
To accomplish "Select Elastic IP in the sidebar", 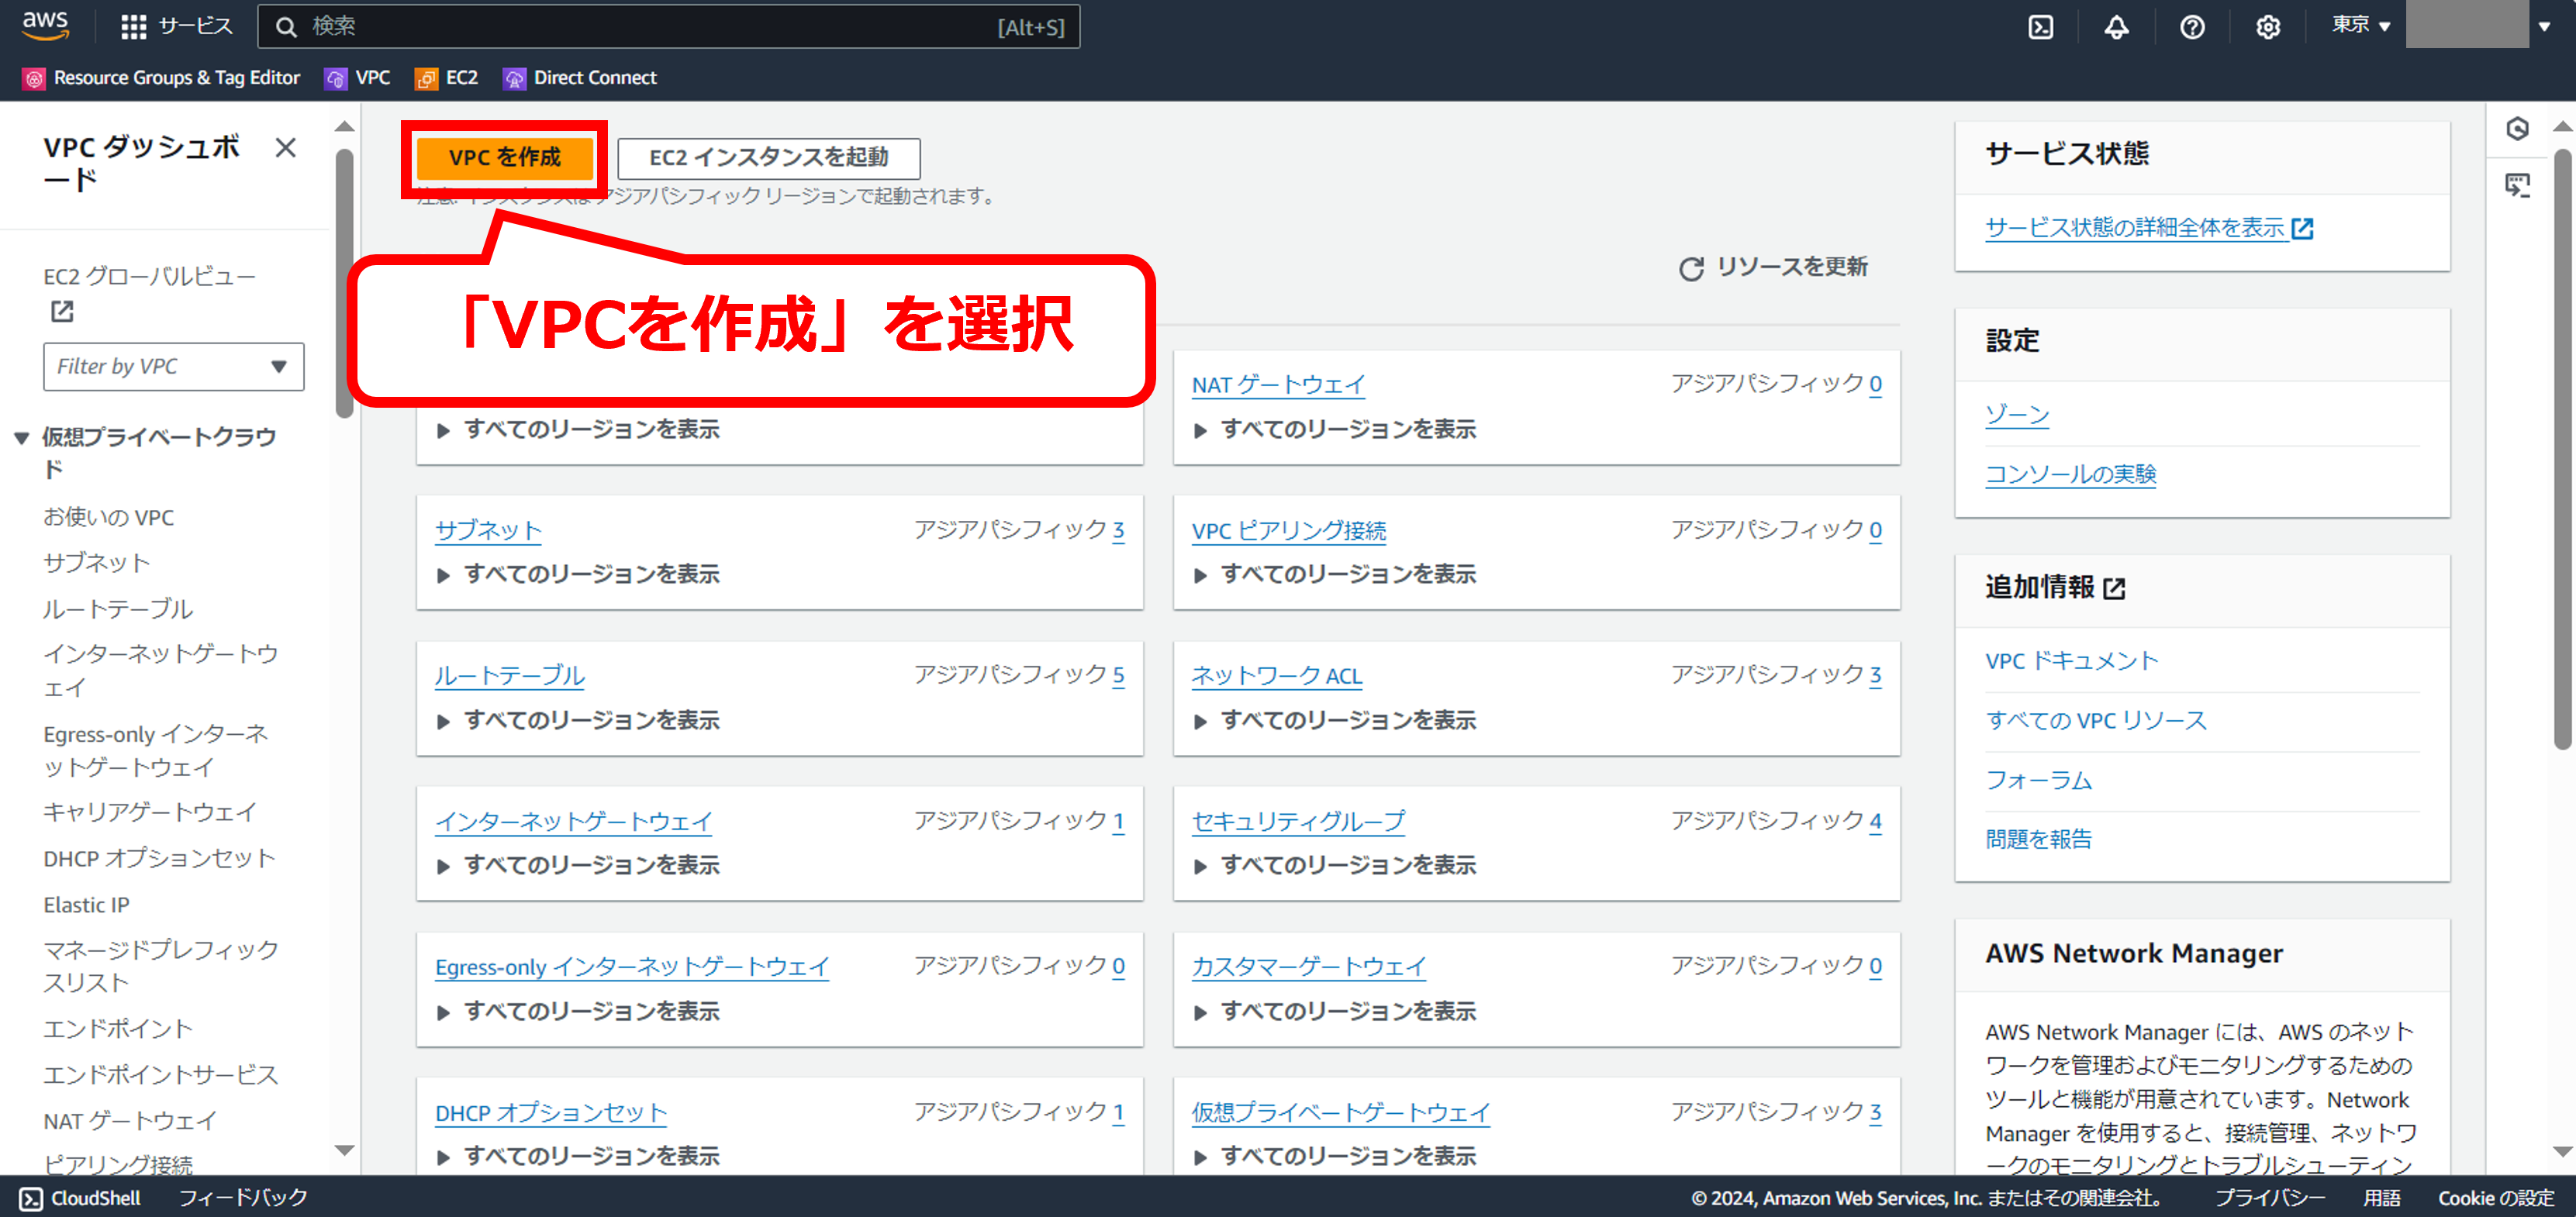I will [86, 904].
